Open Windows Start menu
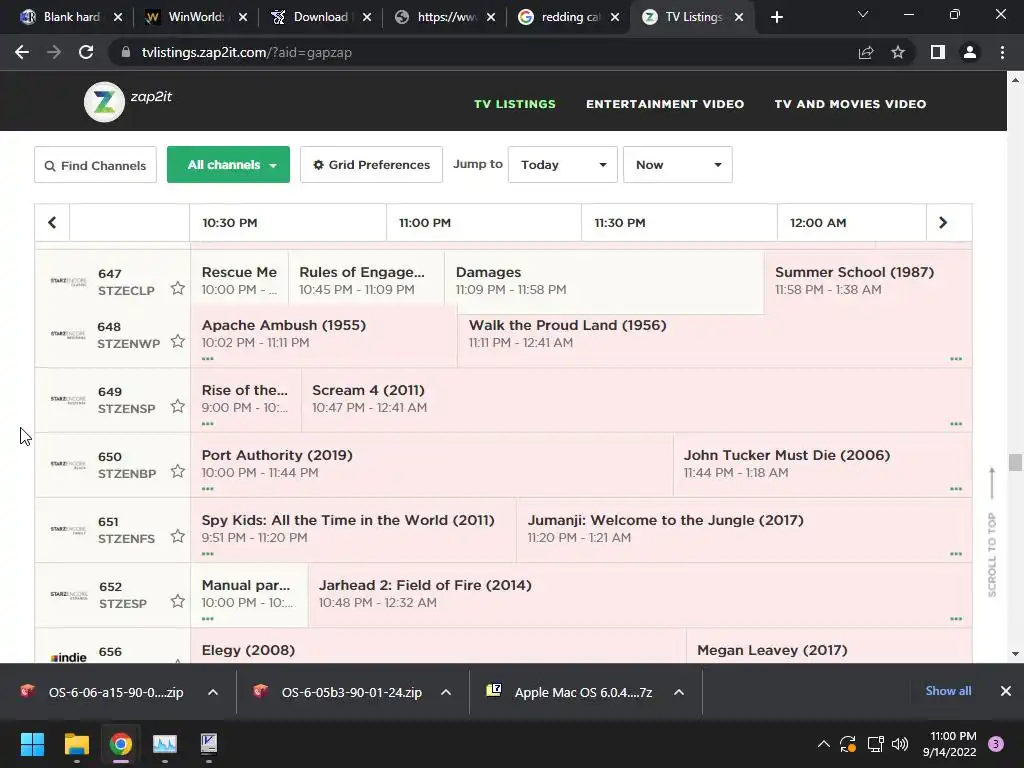1024x768 pixels. [x=32, y=744]
